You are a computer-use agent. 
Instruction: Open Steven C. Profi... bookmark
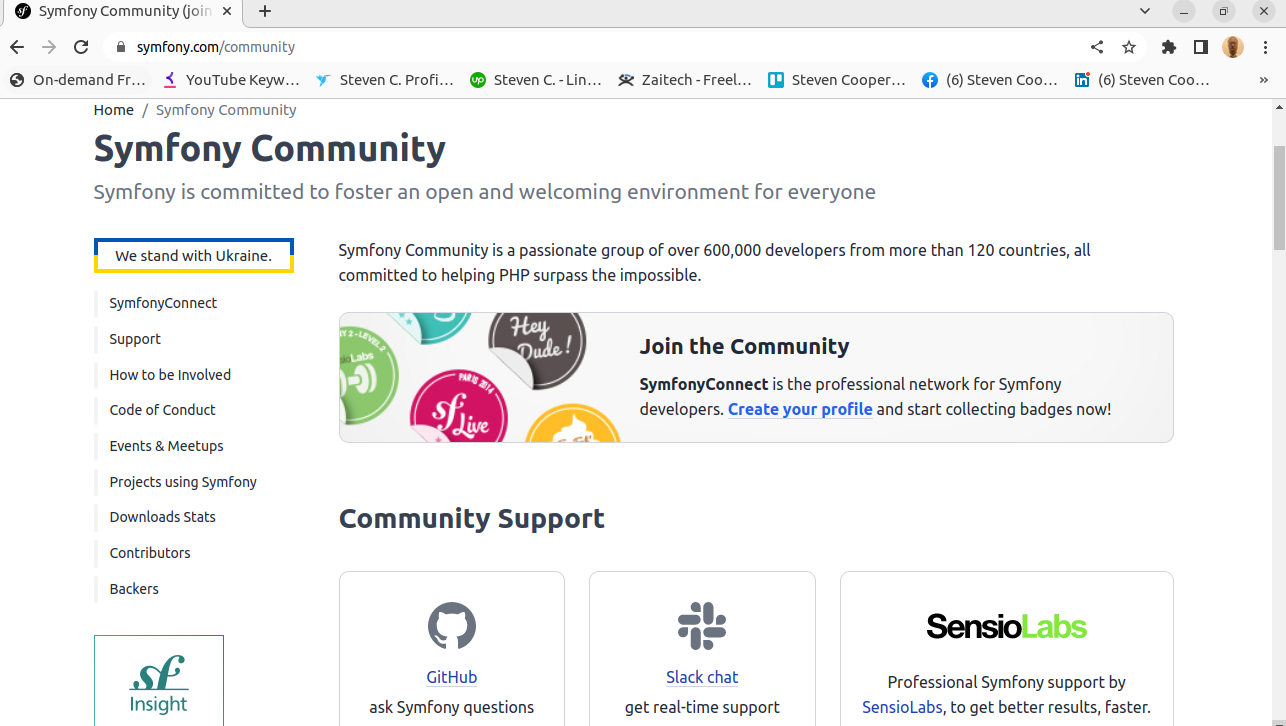[385, 80]
